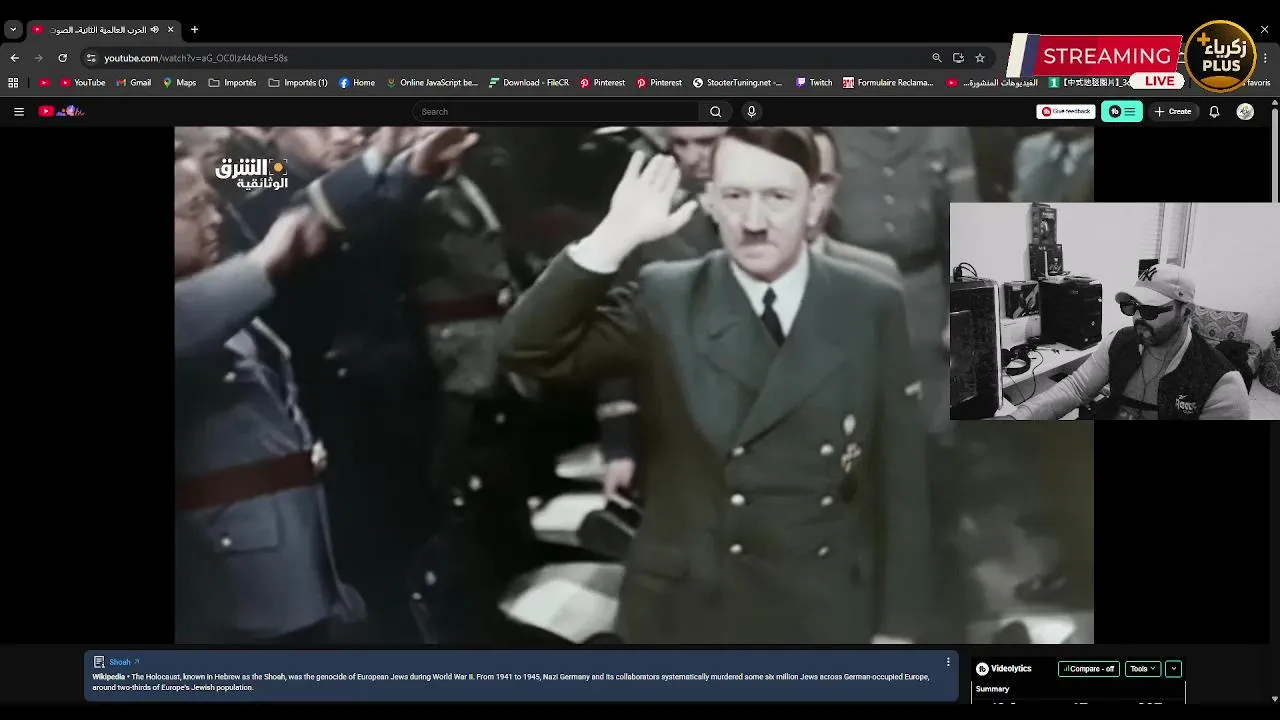Open the account avatar menu
The image size is (1280, 720).
(x=1245, y=112)
